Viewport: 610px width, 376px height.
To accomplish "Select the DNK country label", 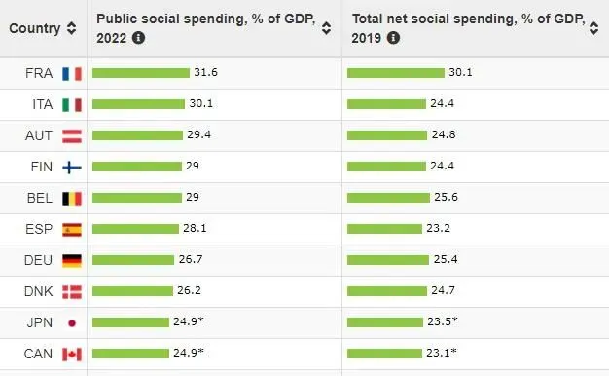I will pyautogui.click(x=39, y=291).
